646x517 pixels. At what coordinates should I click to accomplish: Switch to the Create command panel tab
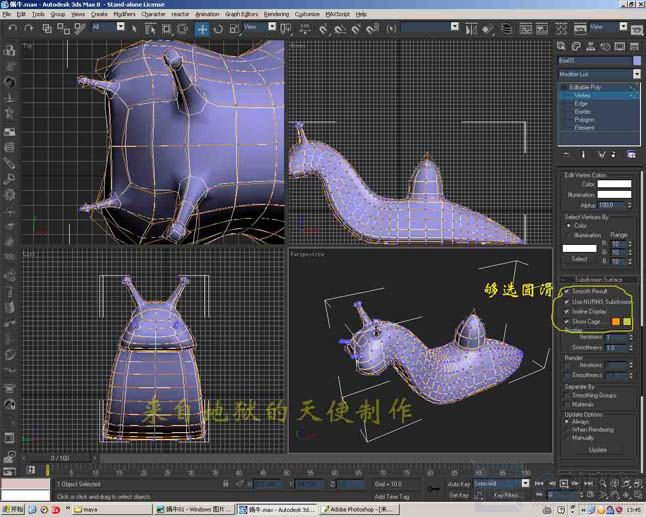point(561,46)
